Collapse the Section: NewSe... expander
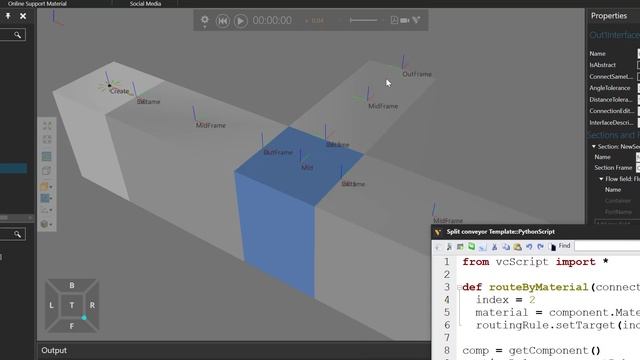The height and width of the screenshot is (360, 640). (x=594, y=147)
